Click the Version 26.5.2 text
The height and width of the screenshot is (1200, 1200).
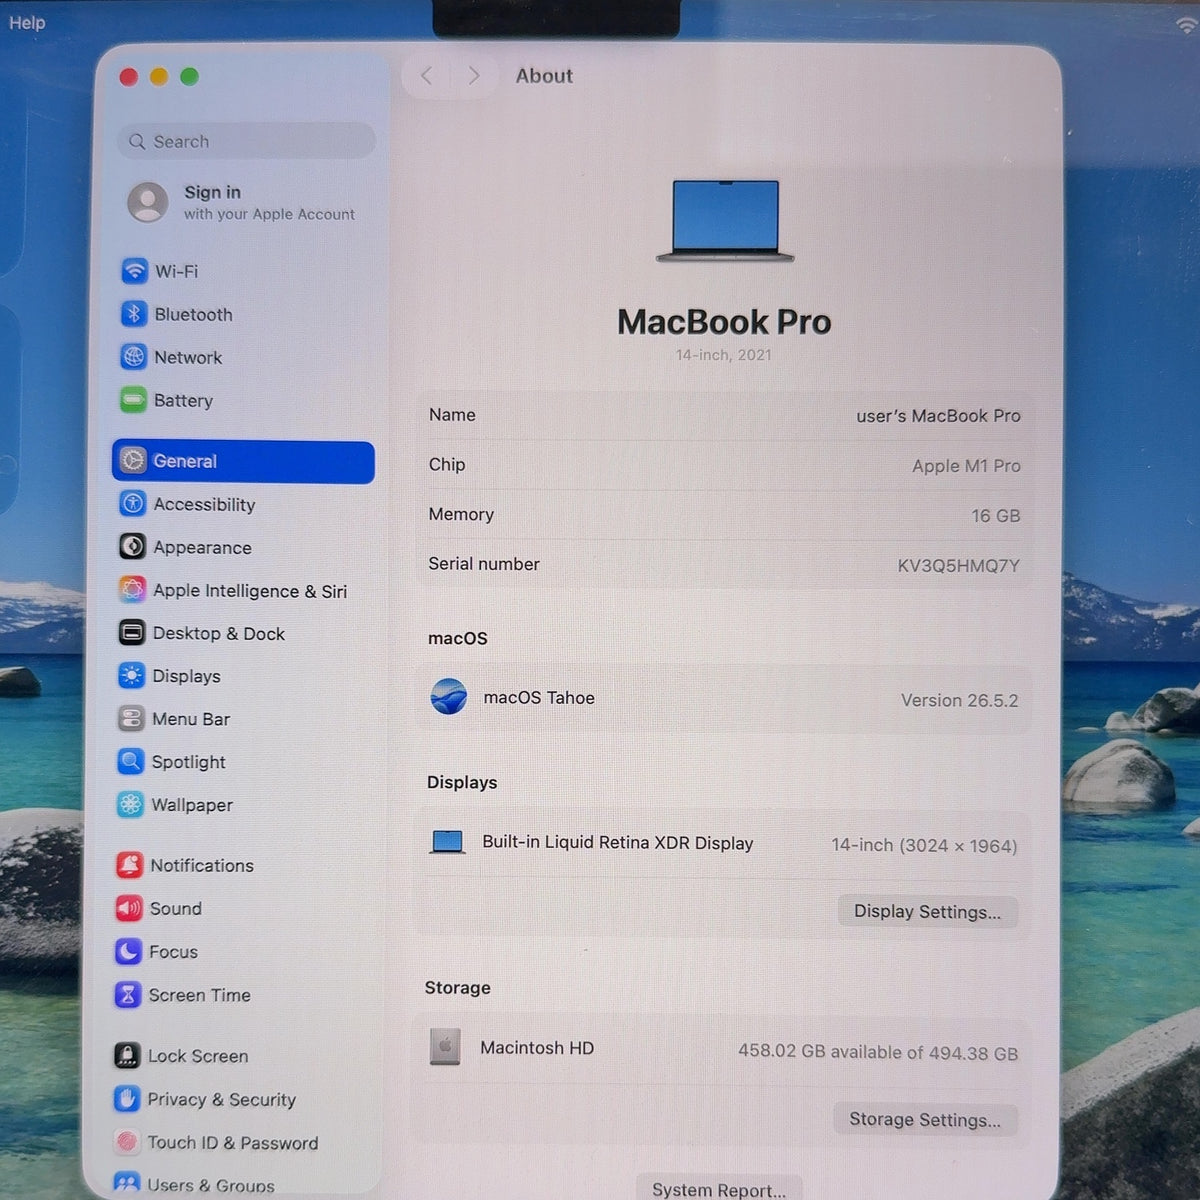tap(959, 701)
